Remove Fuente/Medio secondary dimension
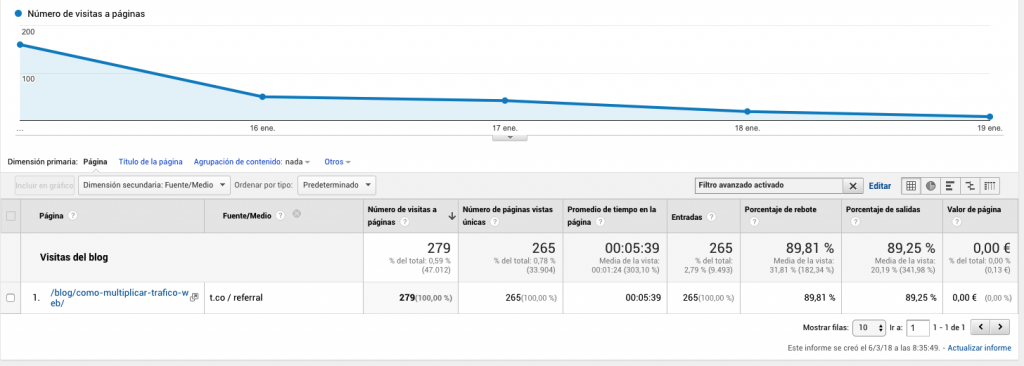The image size is (1024, 366). tap(296, 214)
